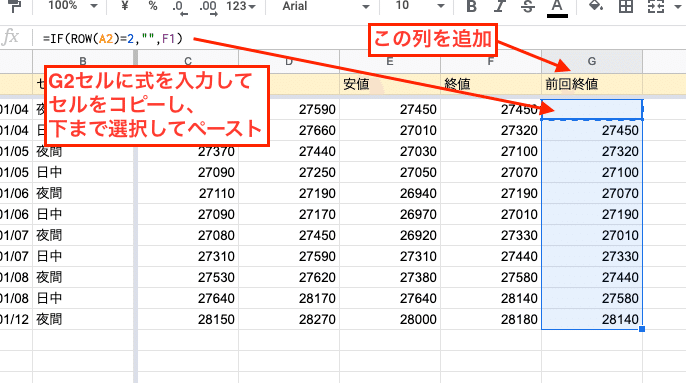The height and width of the screenshot is (383, 686).
Task: Open the font size 10 dropdown
Action: tap(420, 6)
